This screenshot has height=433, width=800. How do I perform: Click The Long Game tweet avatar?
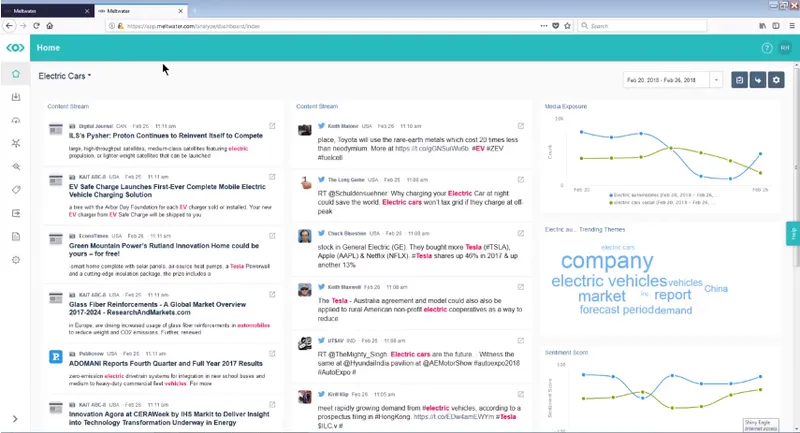tap(305, 183)
